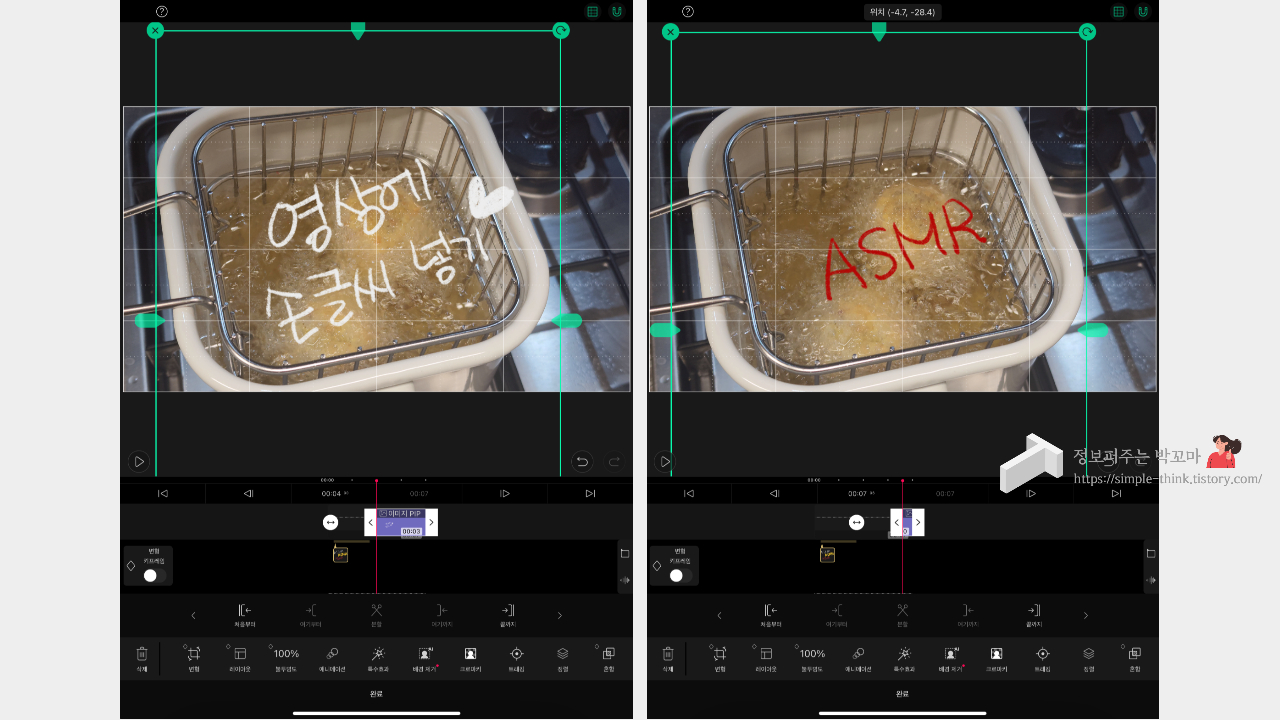1280x720 pixels.
Task: Play preview in right panel
Action: (x=665, y=461)
